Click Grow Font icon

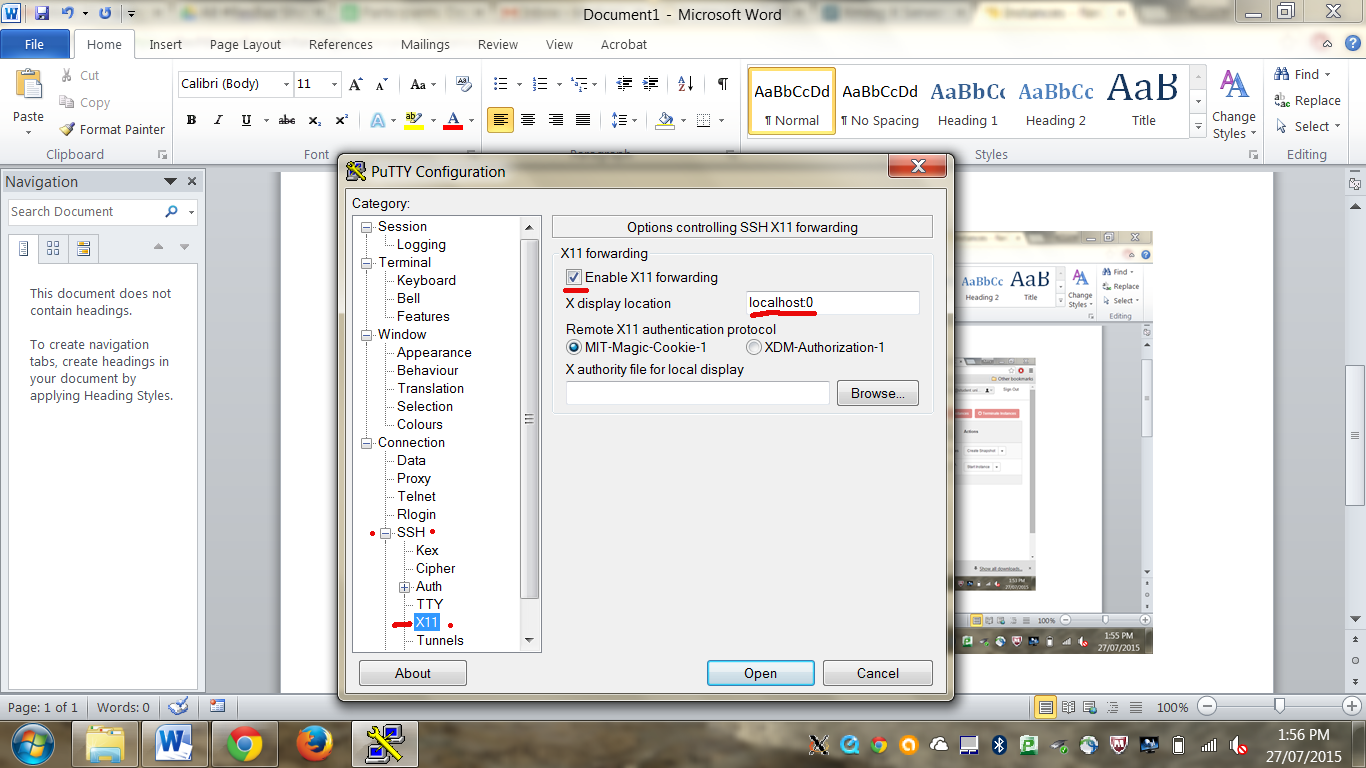point(356,84)
